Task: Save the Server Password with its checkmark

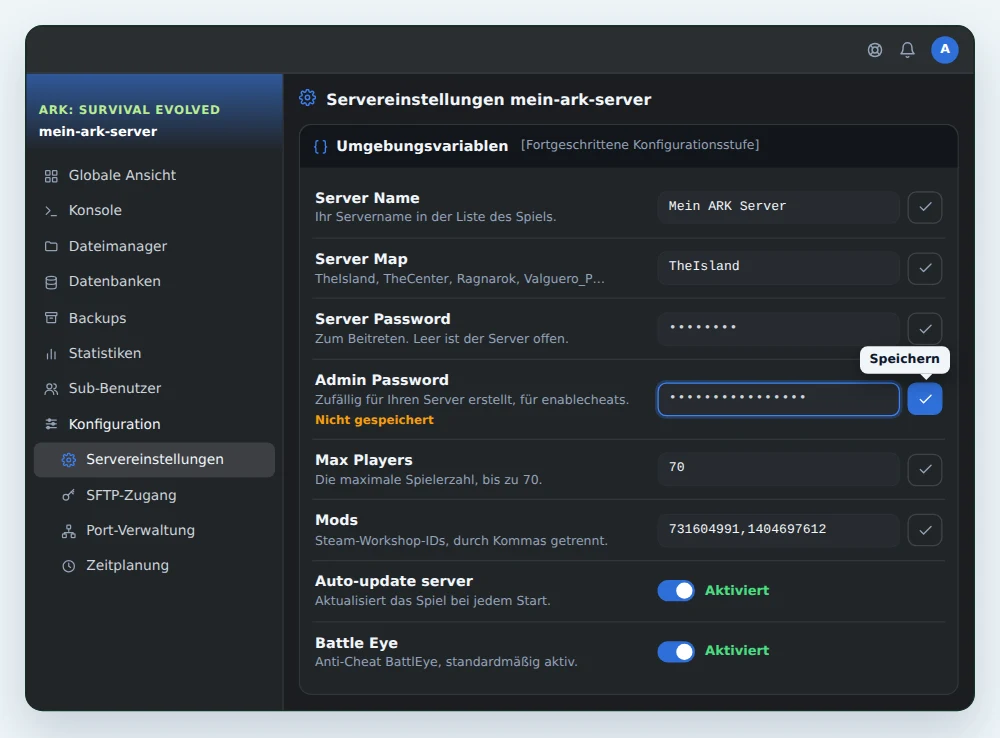Action: pyautogui.click(x=925, y=328)
